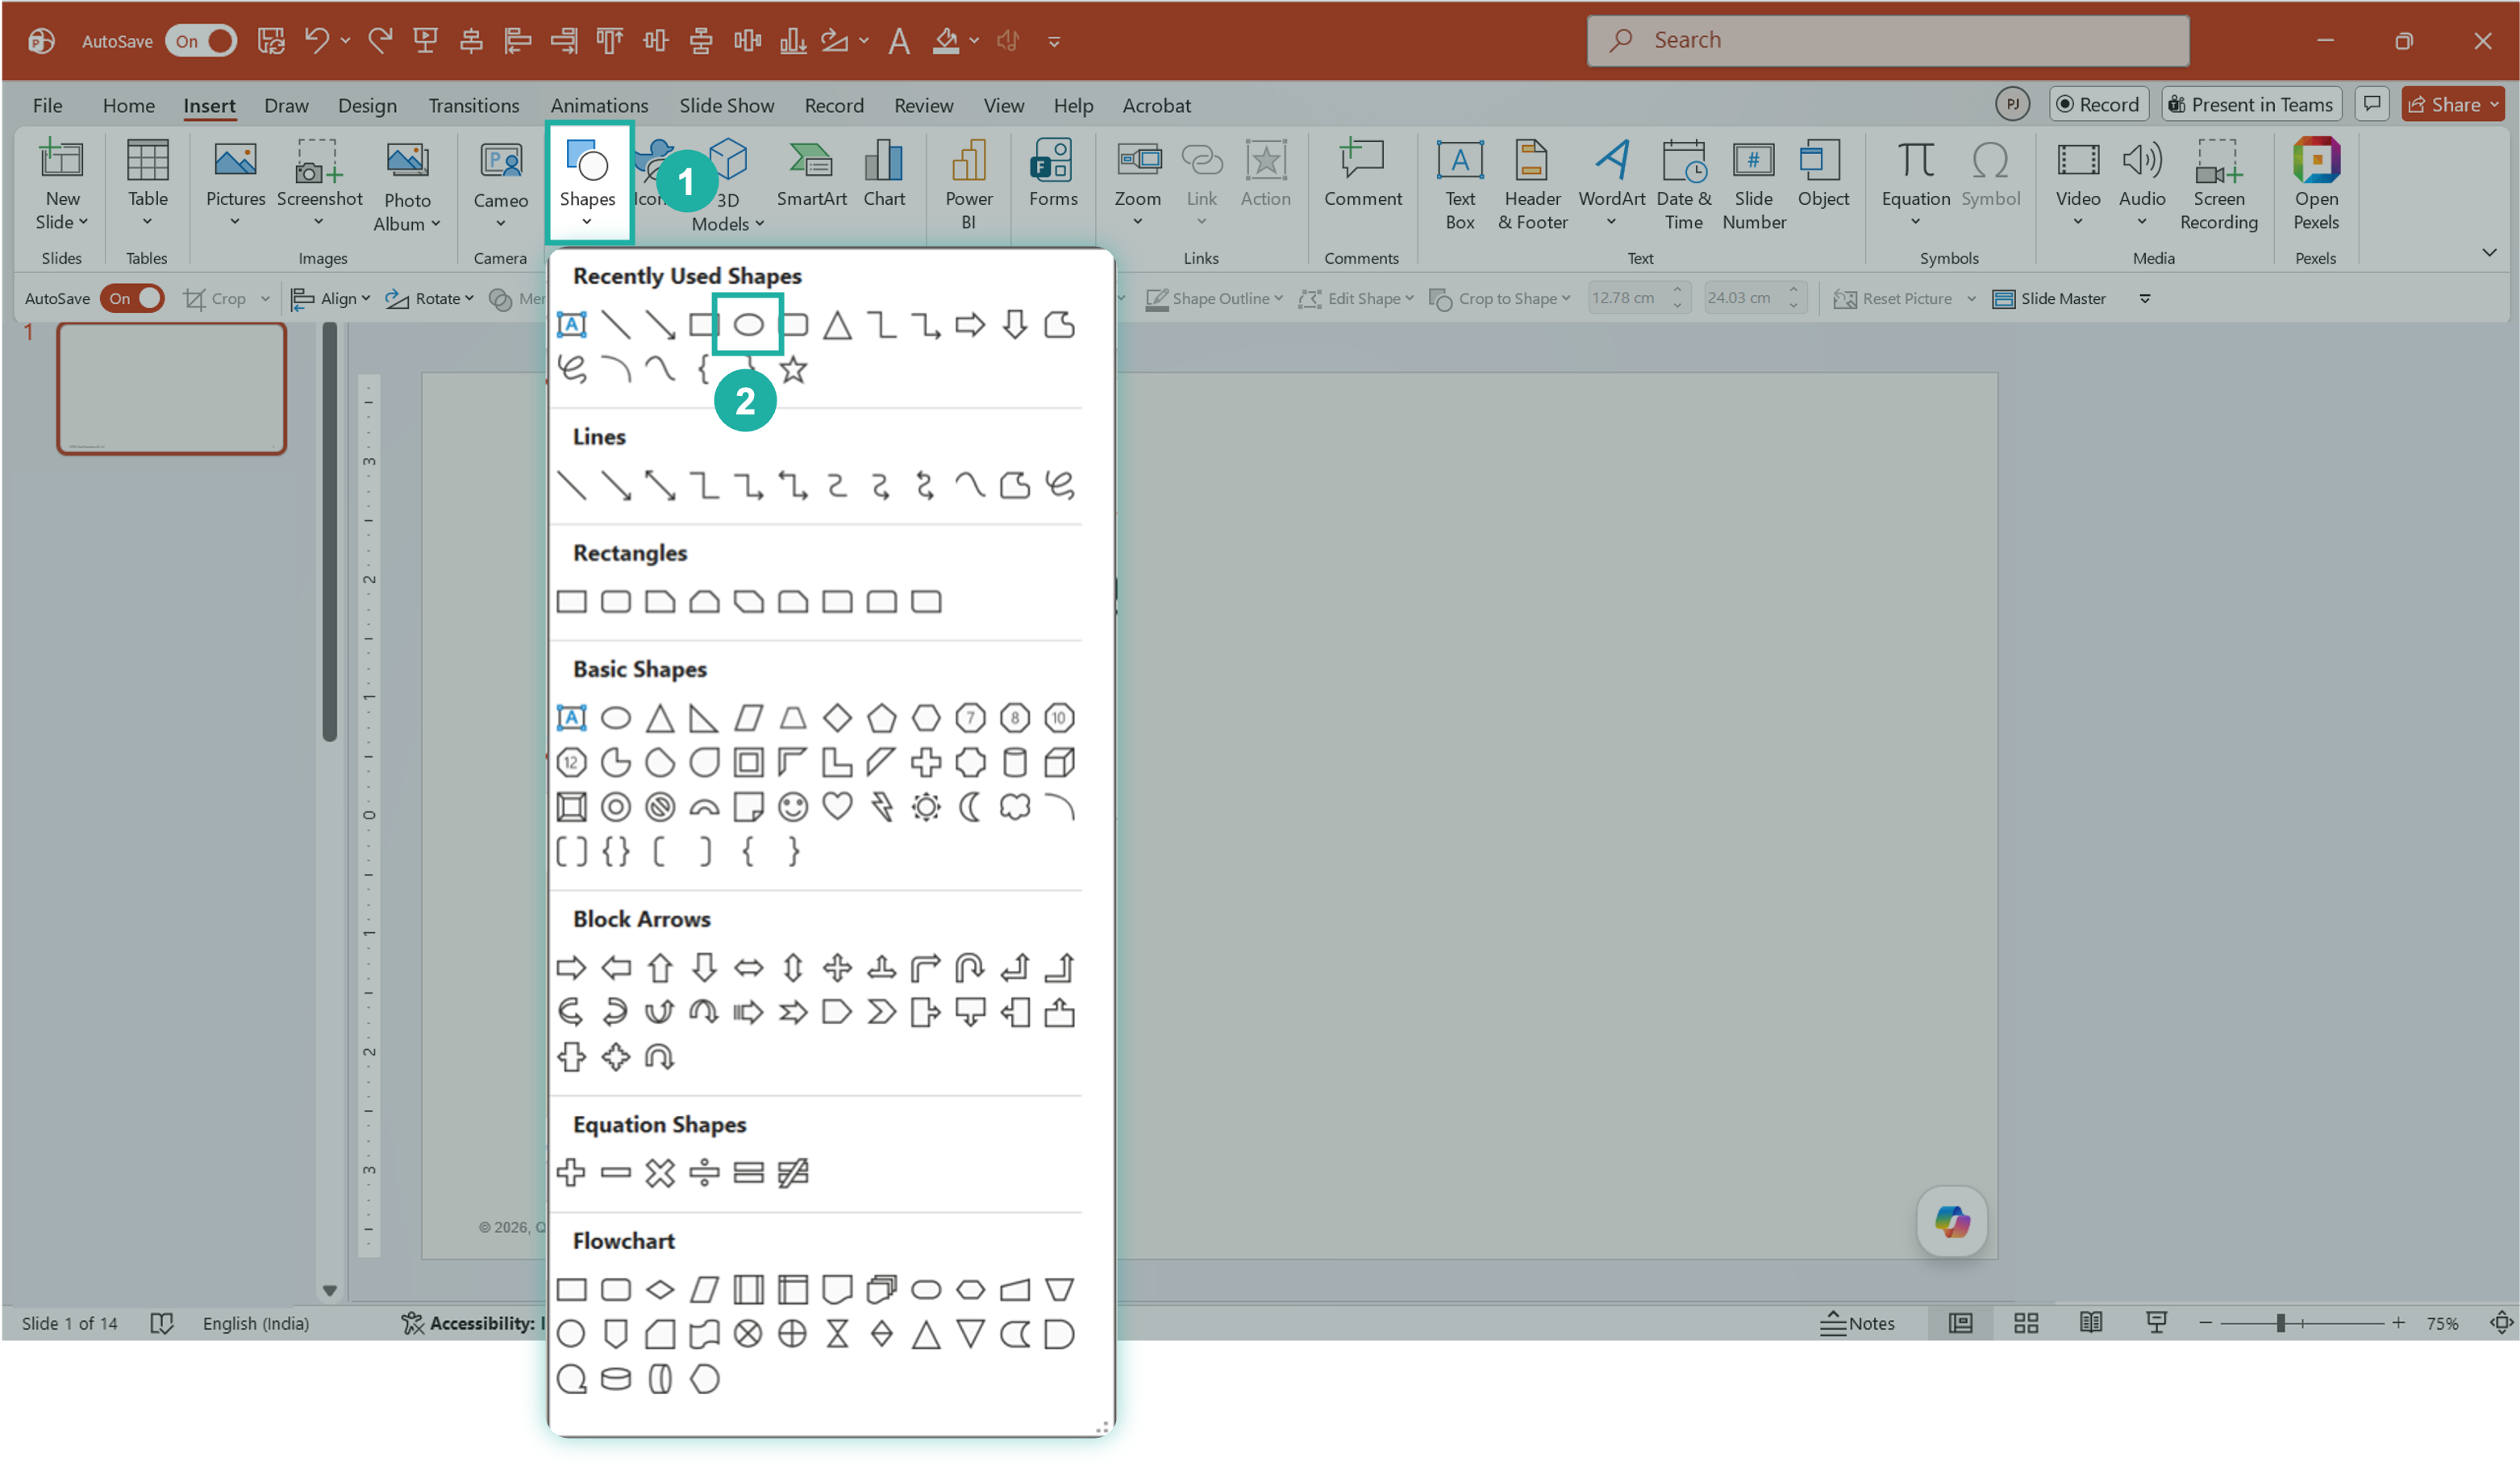Collapse the ribbon with the chevron
Viewport: 2520px width, 1474px height.
tap(2488, 252)
